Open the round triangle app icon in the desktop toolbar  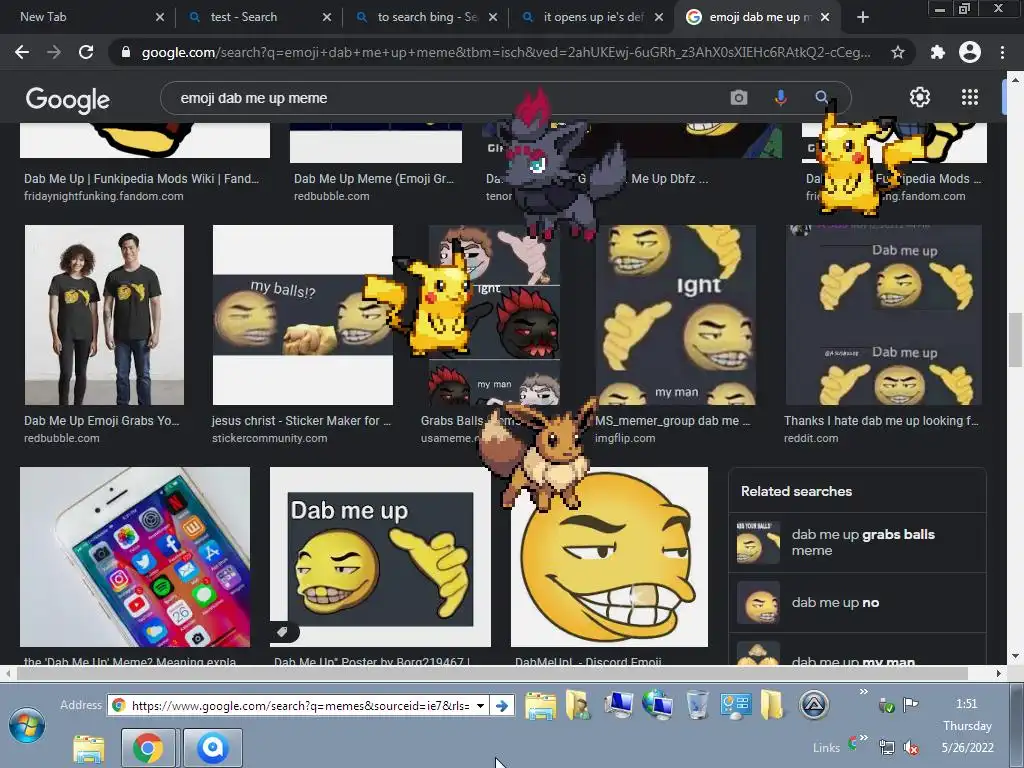click(814, 705)
